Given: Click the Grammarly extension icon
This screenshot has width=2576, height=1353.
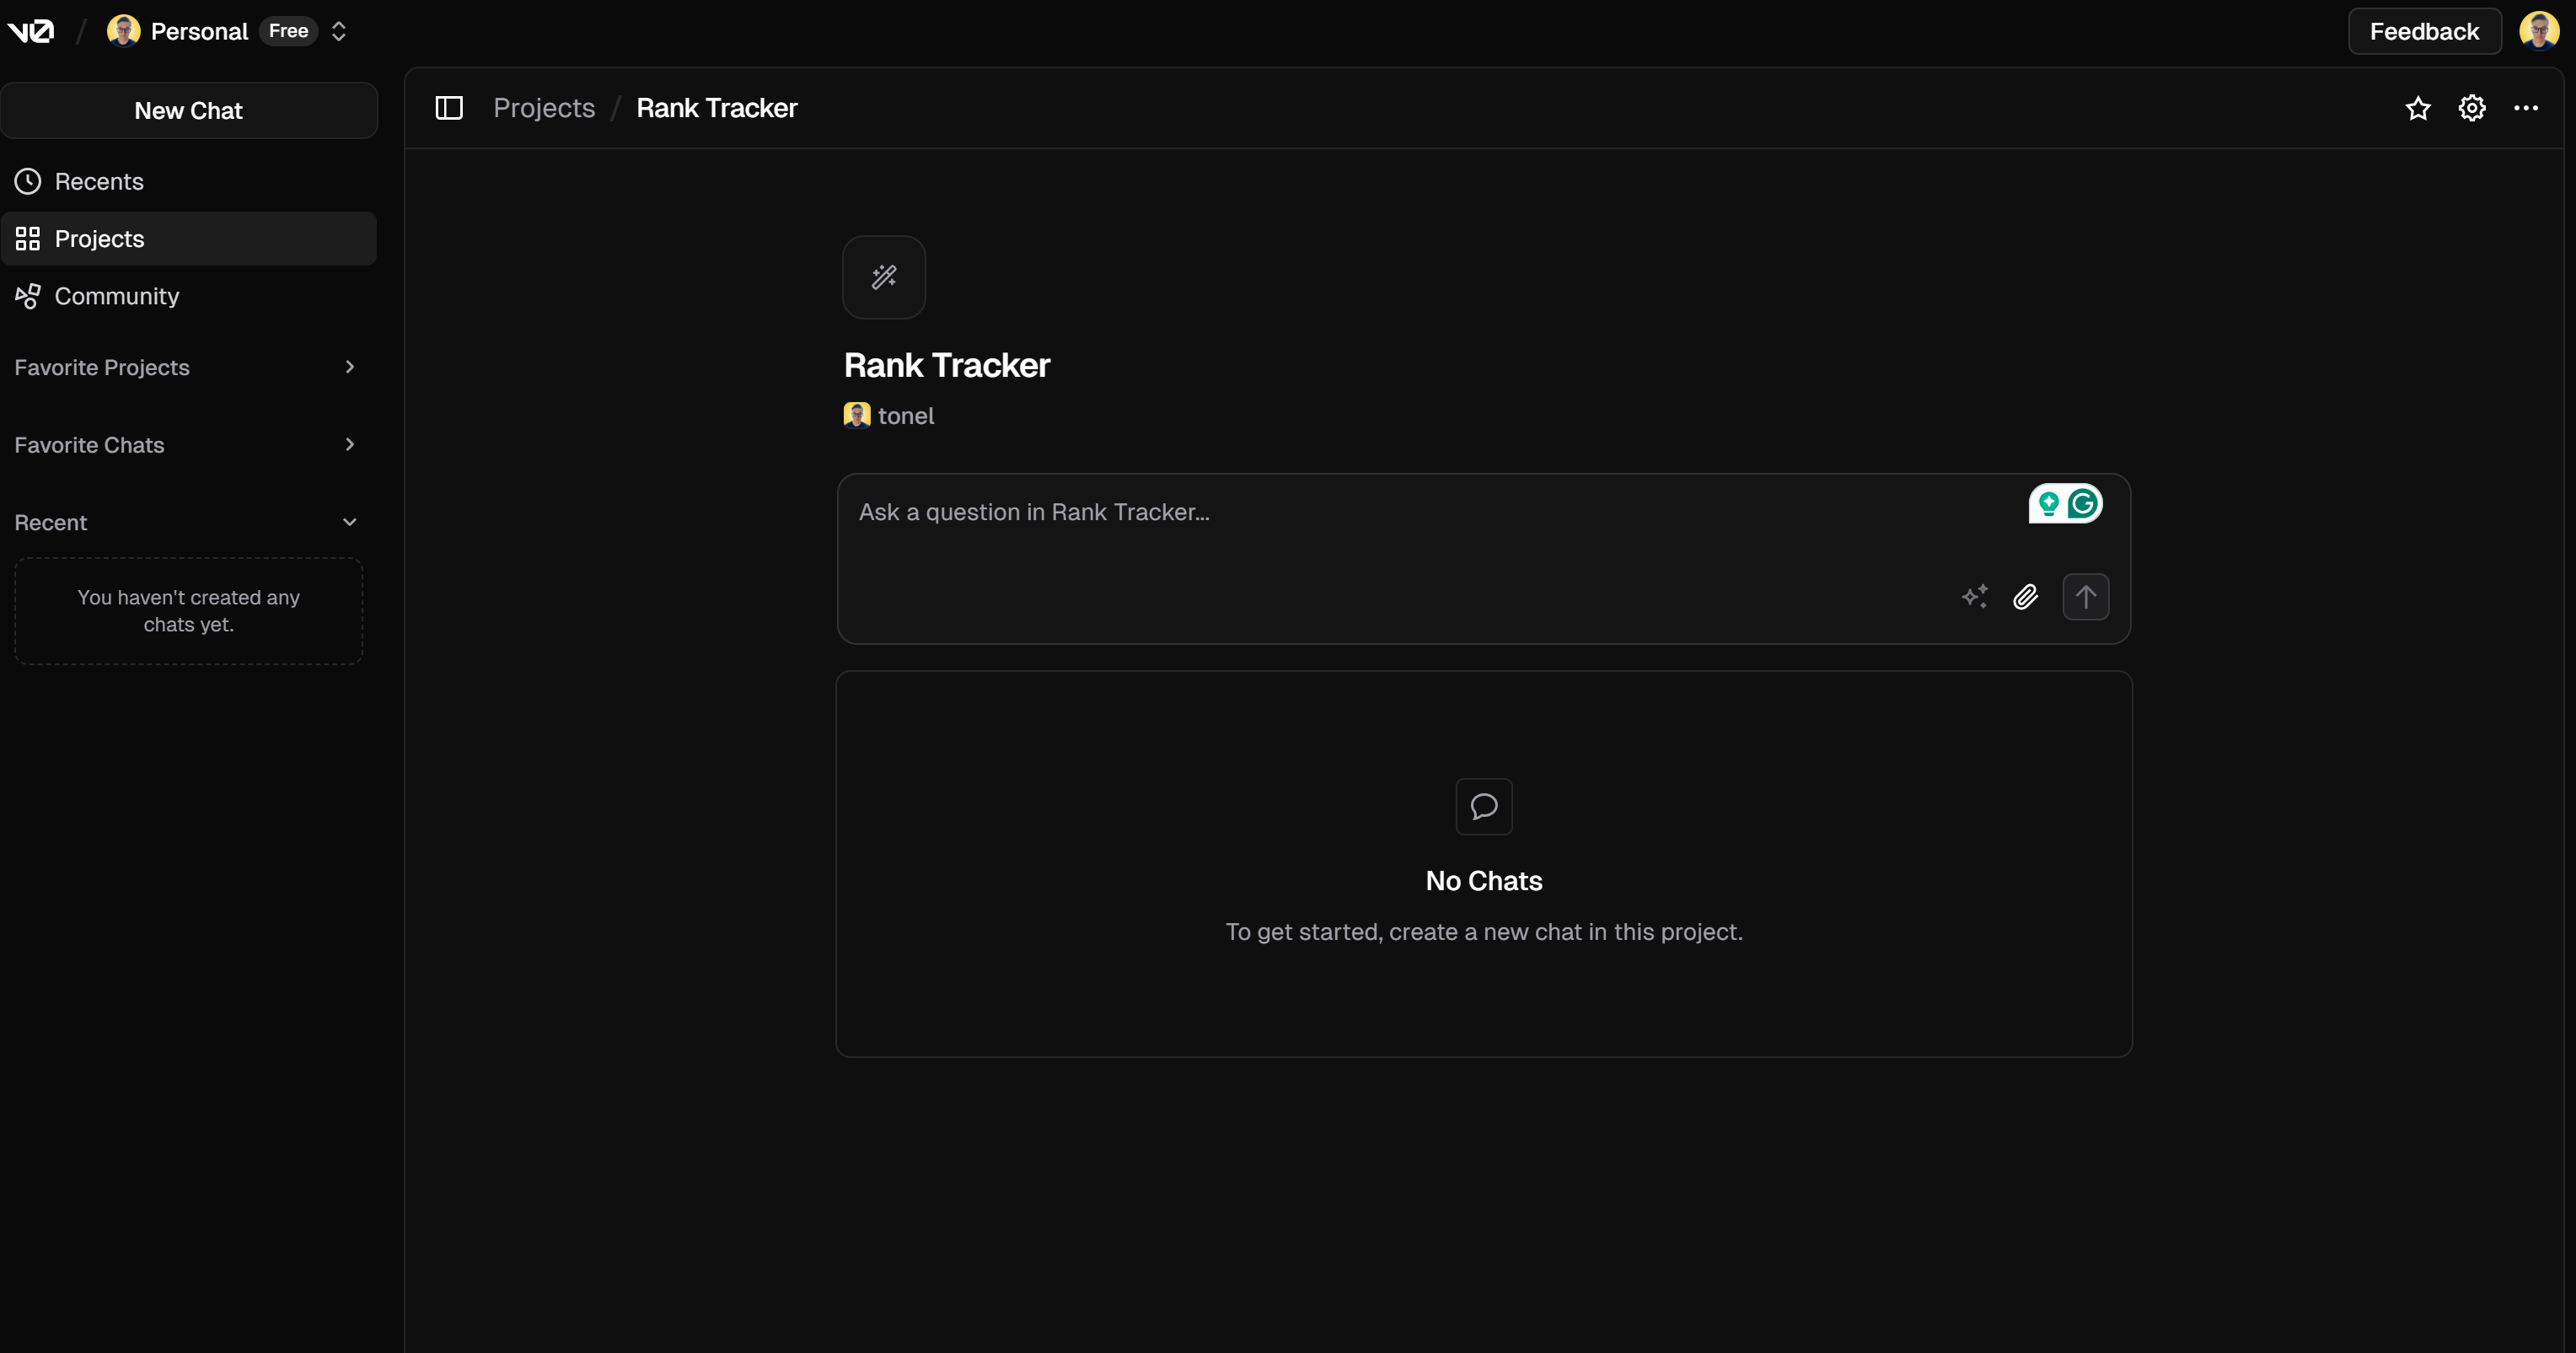Looking at the screenshot, I should pyautogui.click(x=2083, y=503).
